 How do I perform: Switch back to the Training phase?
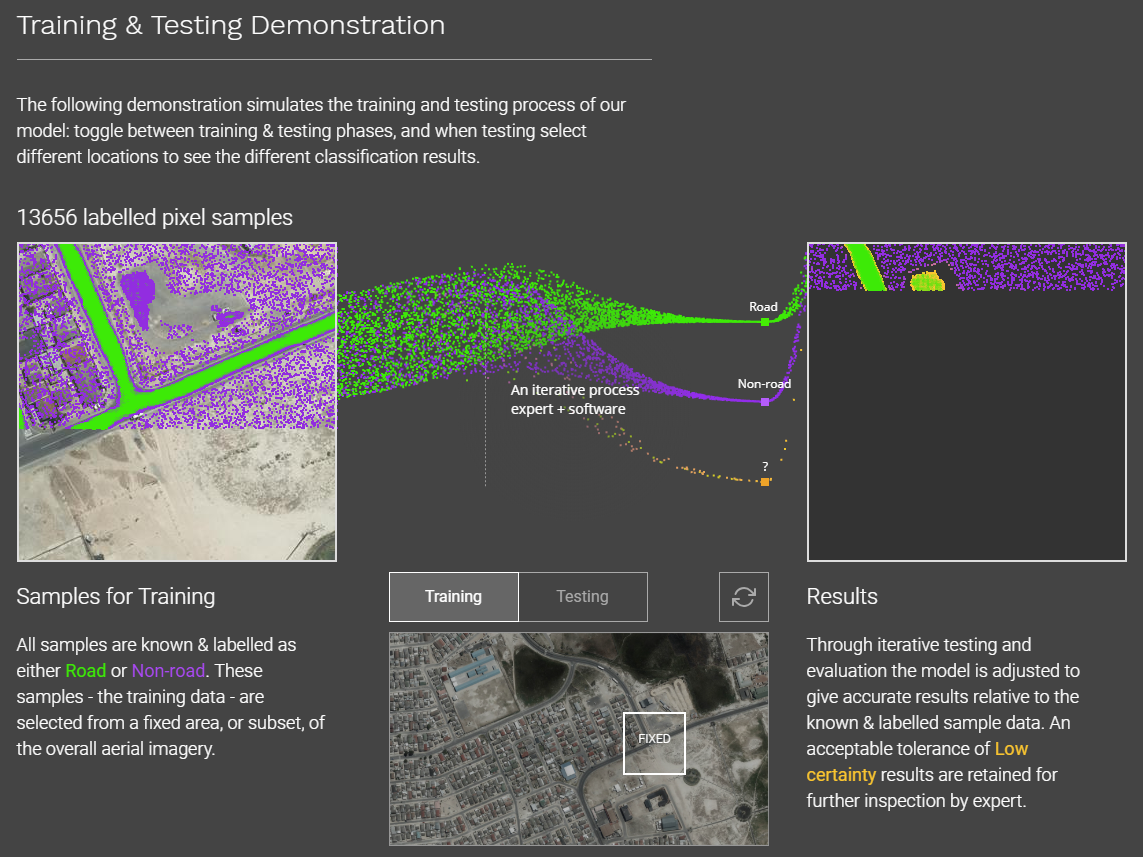coord(453,596)
